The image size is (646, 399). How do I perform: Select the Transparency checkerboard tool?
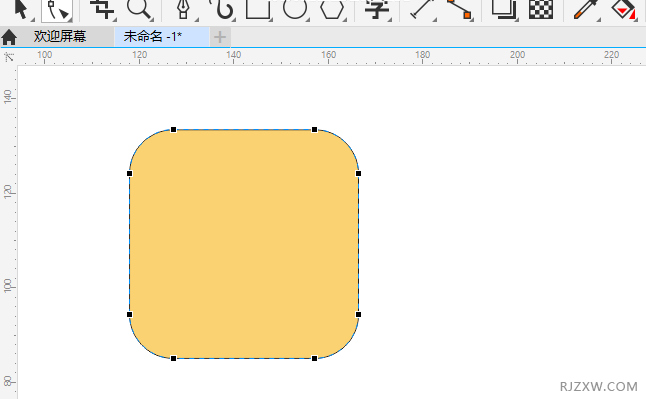[x=541, y=9]
